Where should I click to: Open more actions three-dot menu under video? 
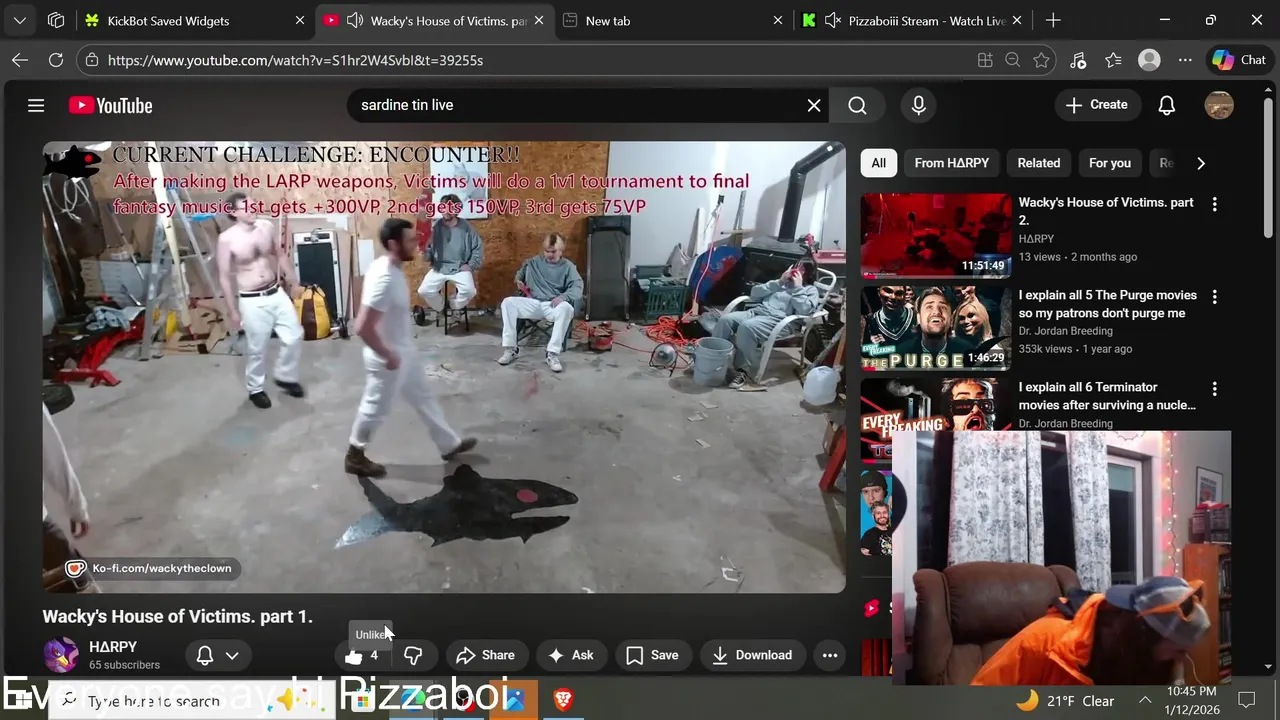pos(830,656)
